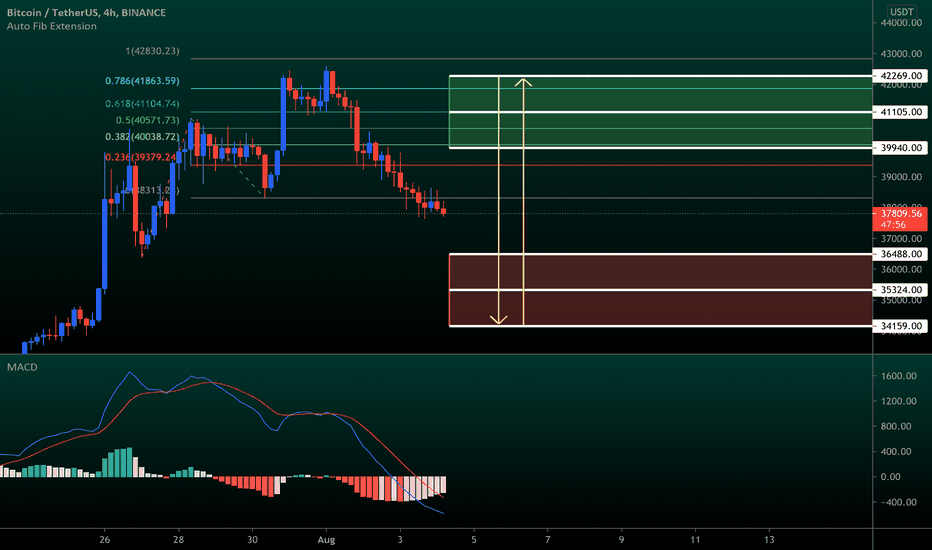932x550 pixels.
Task: Click the Fib 0.786(41863.59) label
Action: 142,81
